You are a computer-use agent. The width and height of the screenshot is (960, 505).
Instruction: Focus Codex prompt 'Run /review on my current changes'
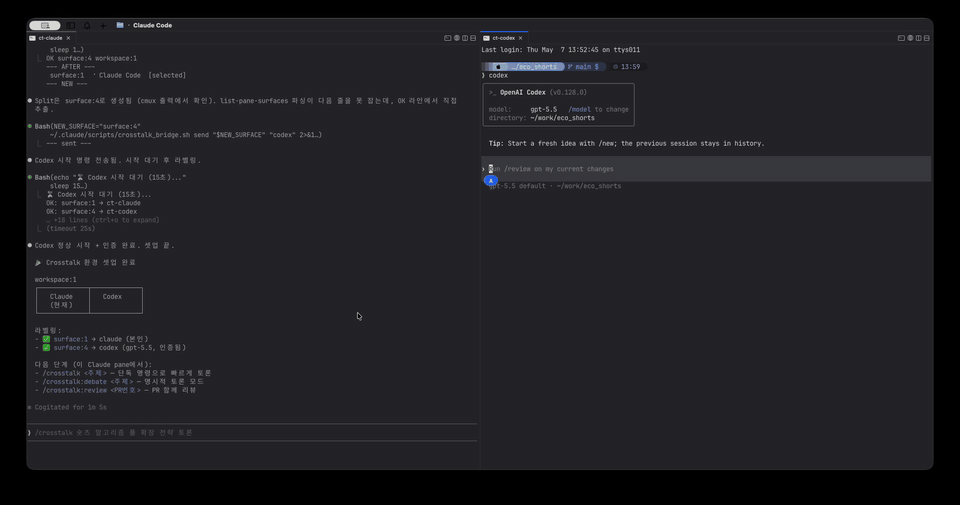point(706,169)
